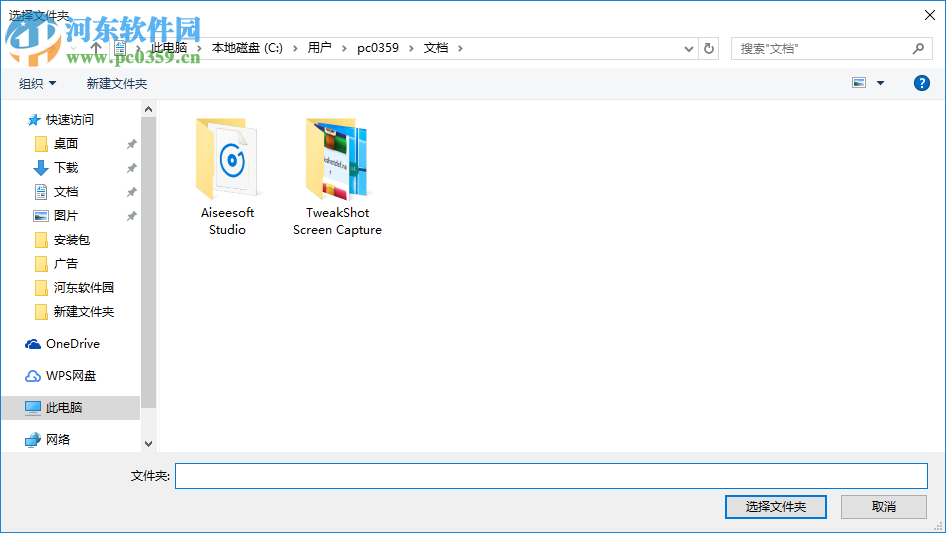Click the sidebar scrollbar down arrow
This screenshot has width=946, height=533.
tap(148, 444)
